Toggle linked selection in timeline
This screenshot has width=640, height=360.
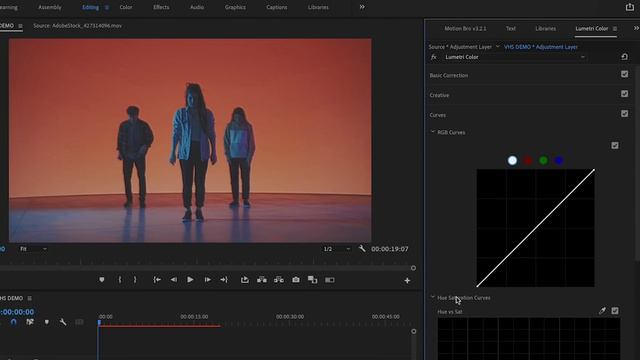[30, 322]
